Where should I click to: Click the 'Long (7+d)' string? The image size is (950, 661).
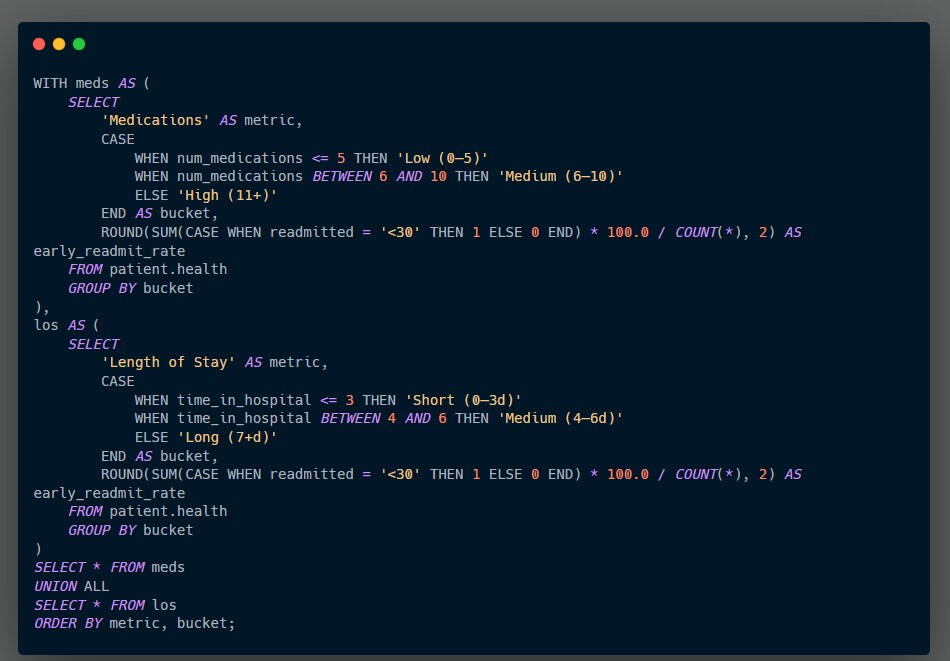click(227, 437)
